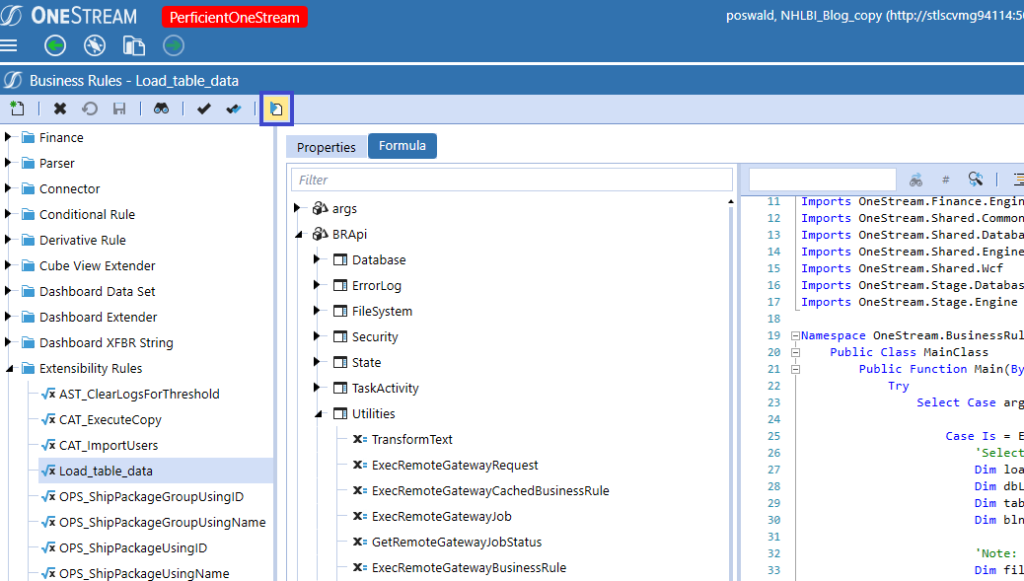Compile all rules with the double checkmark

(234, 108)
